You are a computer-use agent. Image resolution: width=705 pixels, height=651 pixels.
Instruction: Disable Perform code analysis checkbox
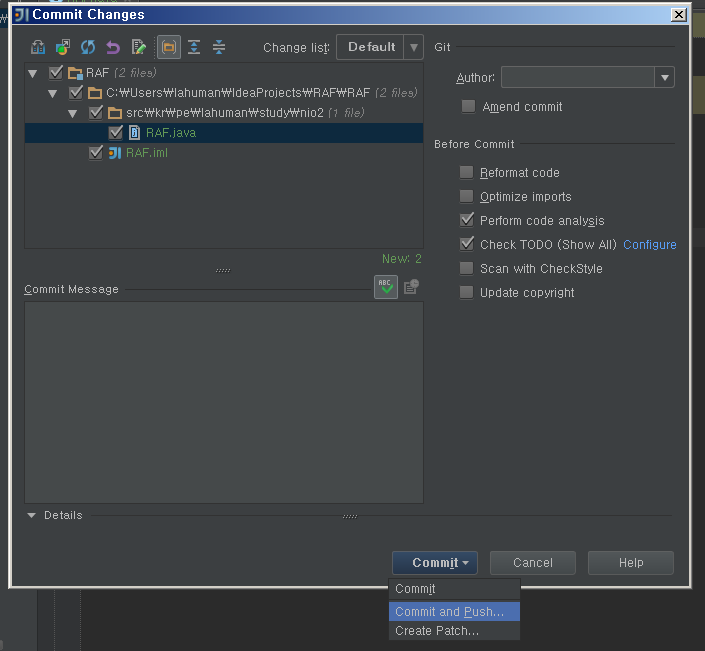[x=466, y=220]
